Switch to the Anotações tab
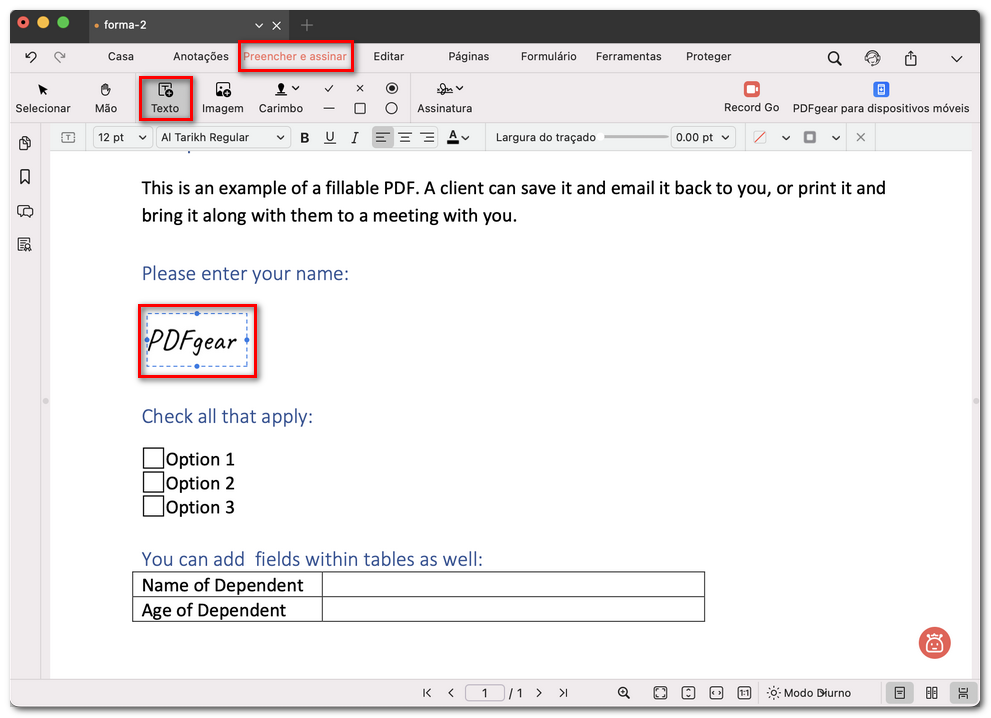991x718 pixels. tap(201, 57)
